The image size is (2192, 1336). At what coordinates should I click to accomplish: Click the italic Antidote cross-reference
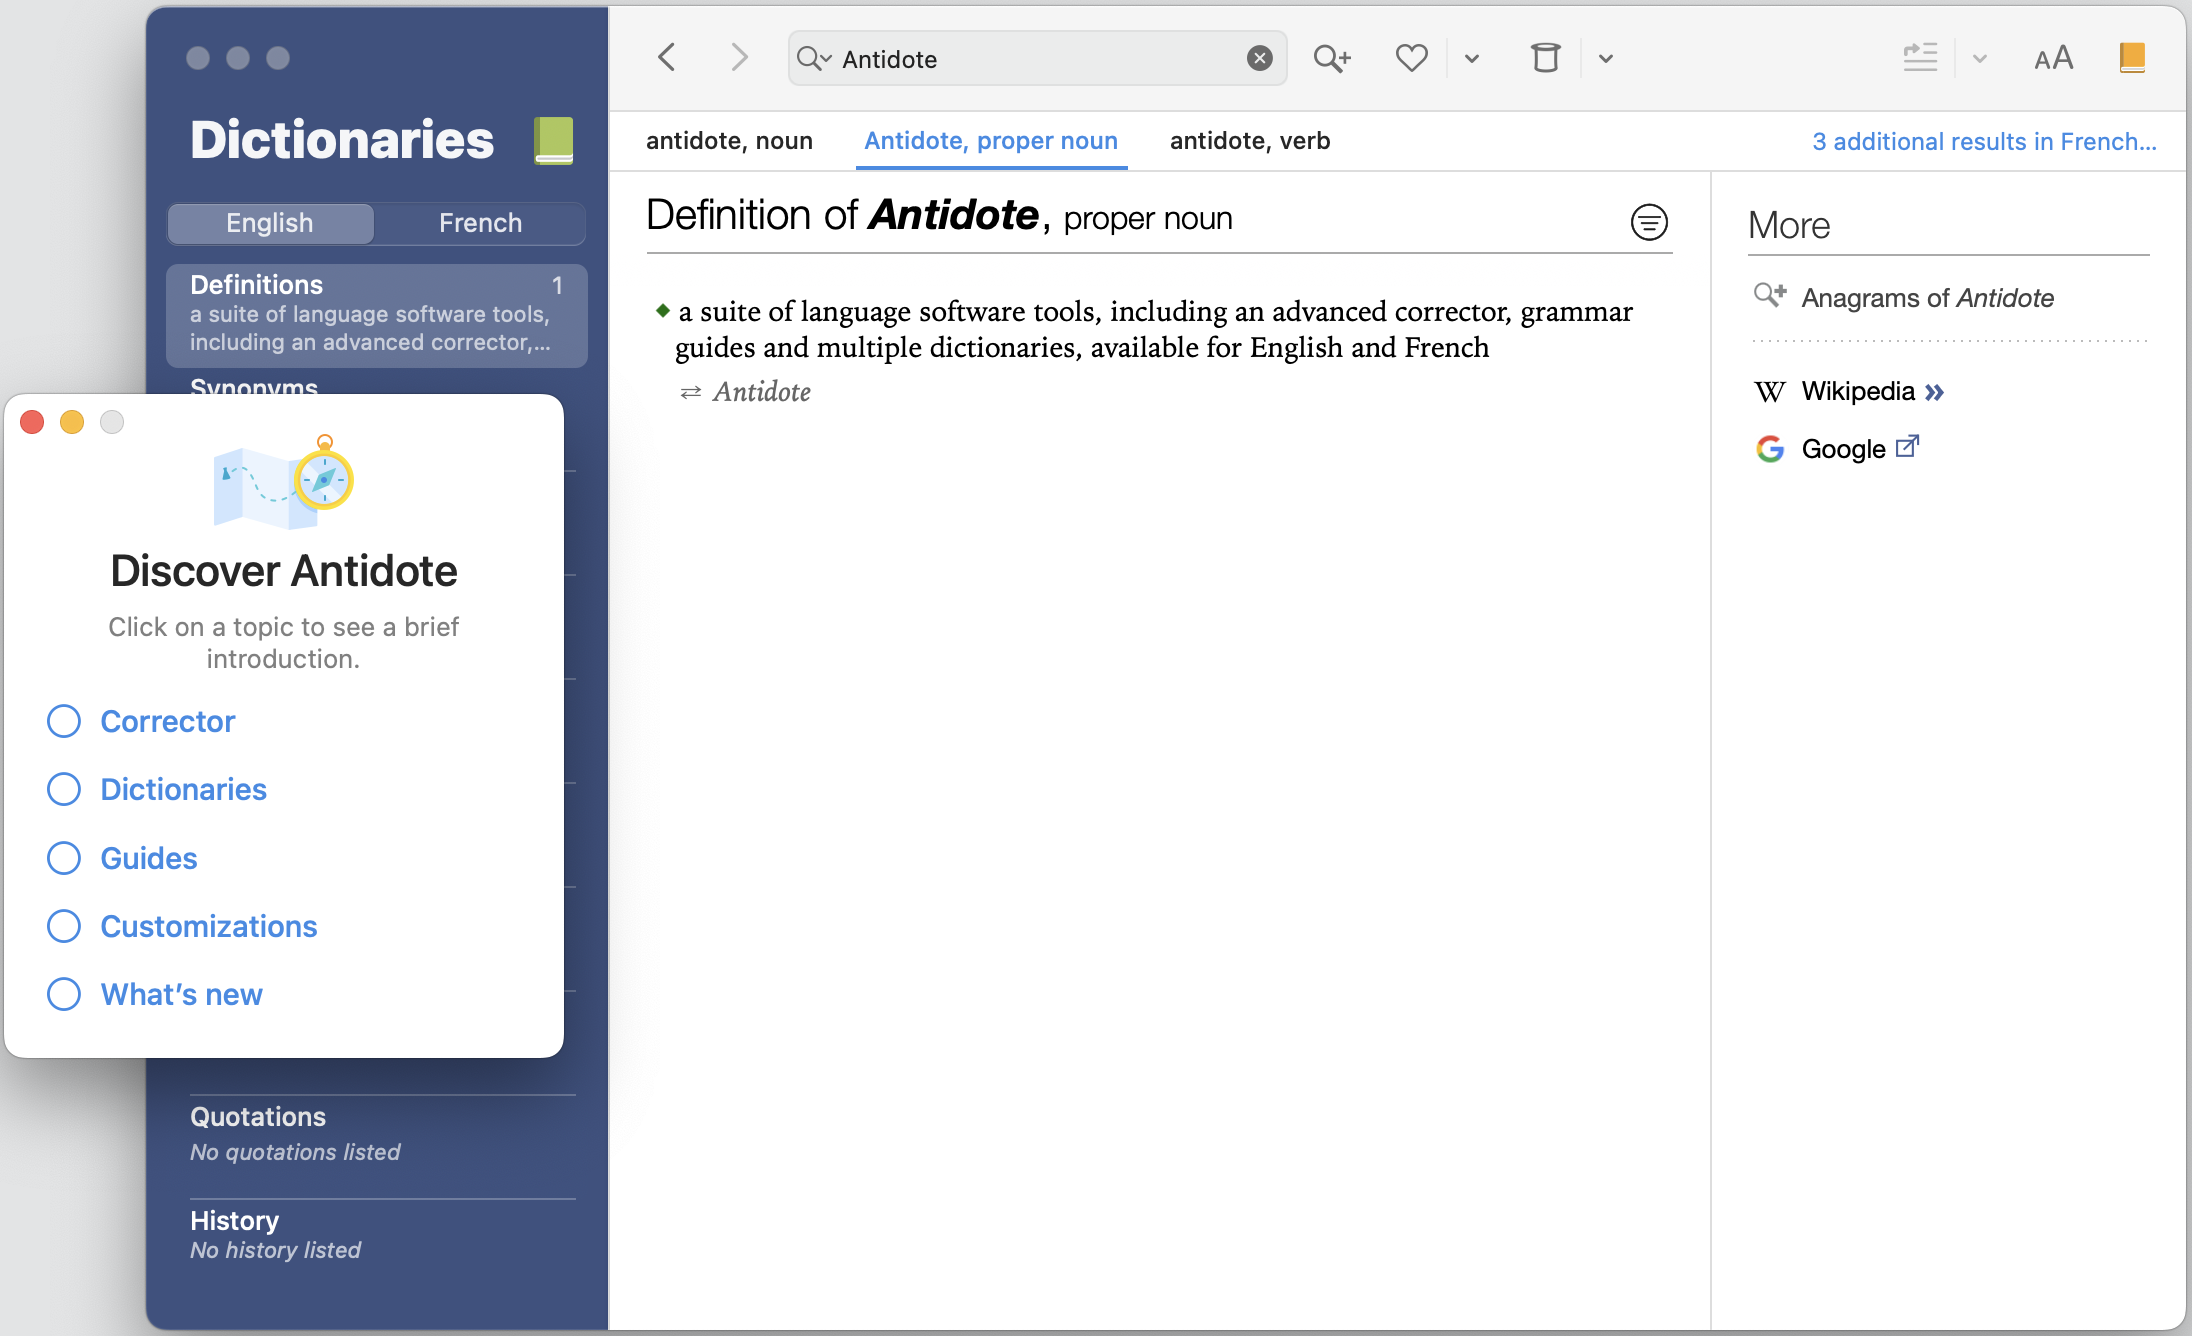click(761, 392)
